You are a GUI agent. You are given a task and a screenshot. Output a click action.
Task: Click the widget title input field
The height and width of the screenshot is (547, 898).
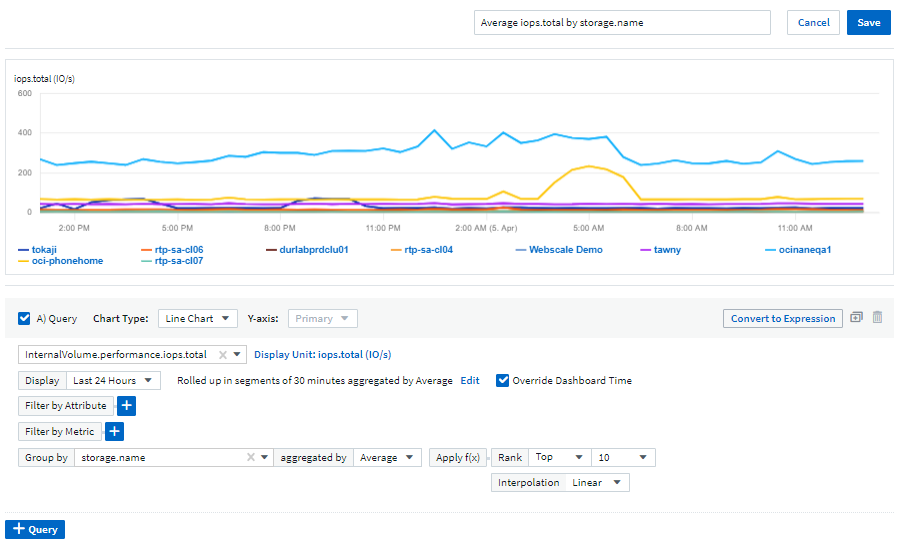click(622, 23)
